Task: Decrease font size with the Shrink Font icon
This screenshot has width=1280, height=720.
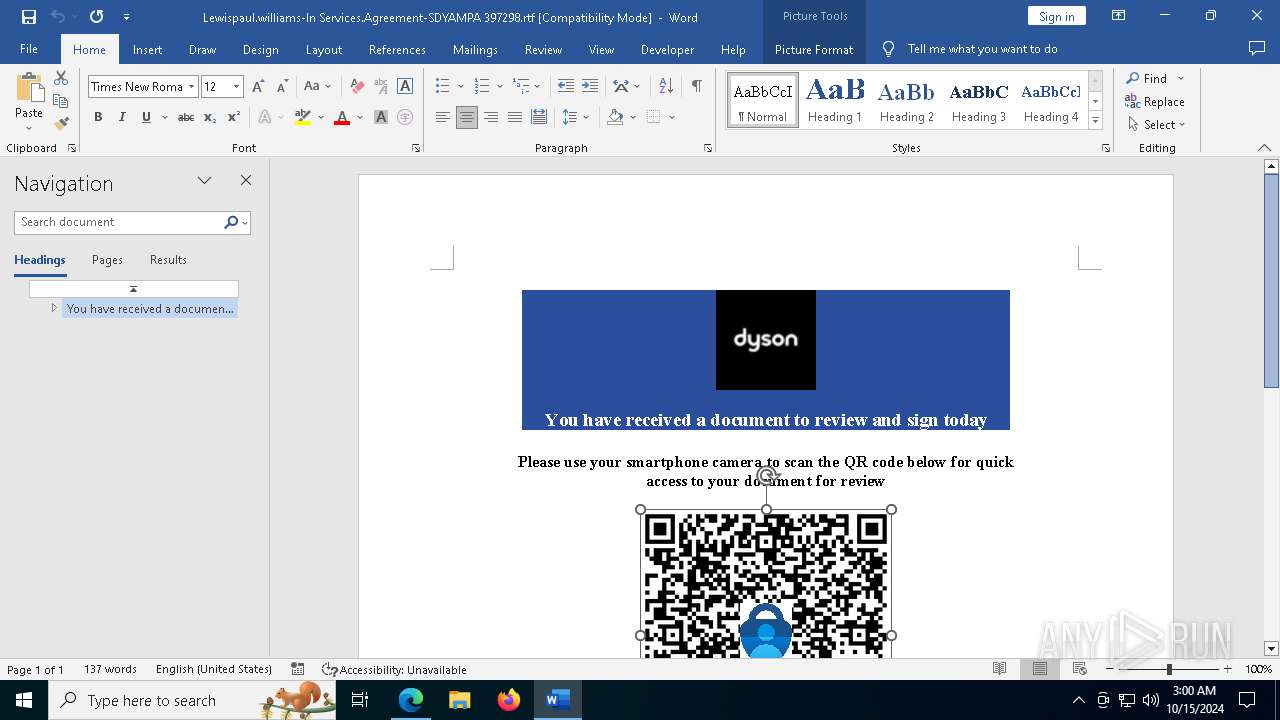Action: point(282,86)
